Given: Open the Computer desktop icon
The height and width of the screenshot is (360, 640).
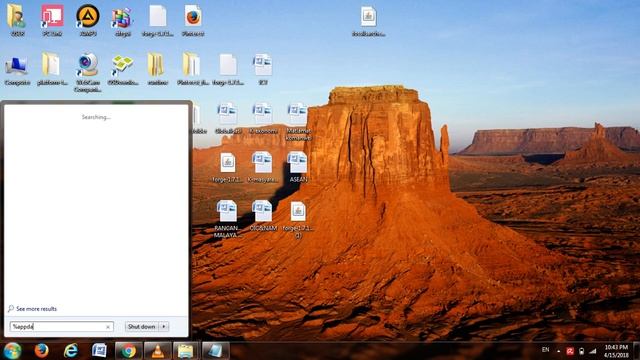Looking at the screenshot, I should coord(17,69).
